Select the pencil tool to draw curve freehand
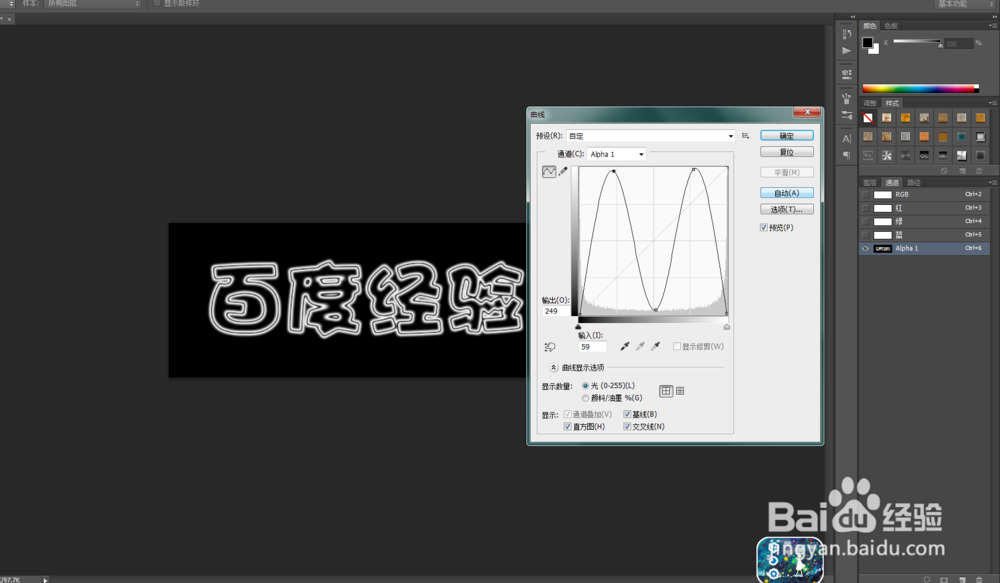Screen dimensions: 1000x583 coord(562,171)
